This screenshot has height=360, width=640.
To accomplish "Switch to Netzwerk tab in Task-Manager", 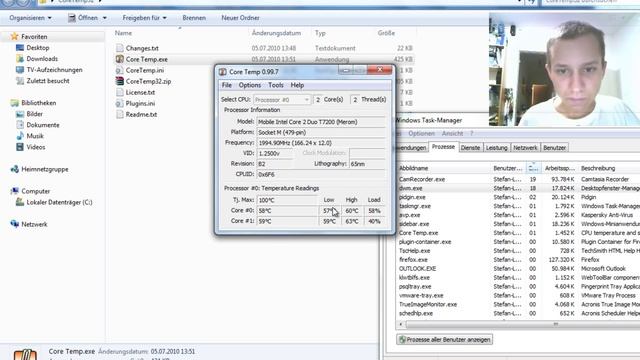I will click(525, 148).
